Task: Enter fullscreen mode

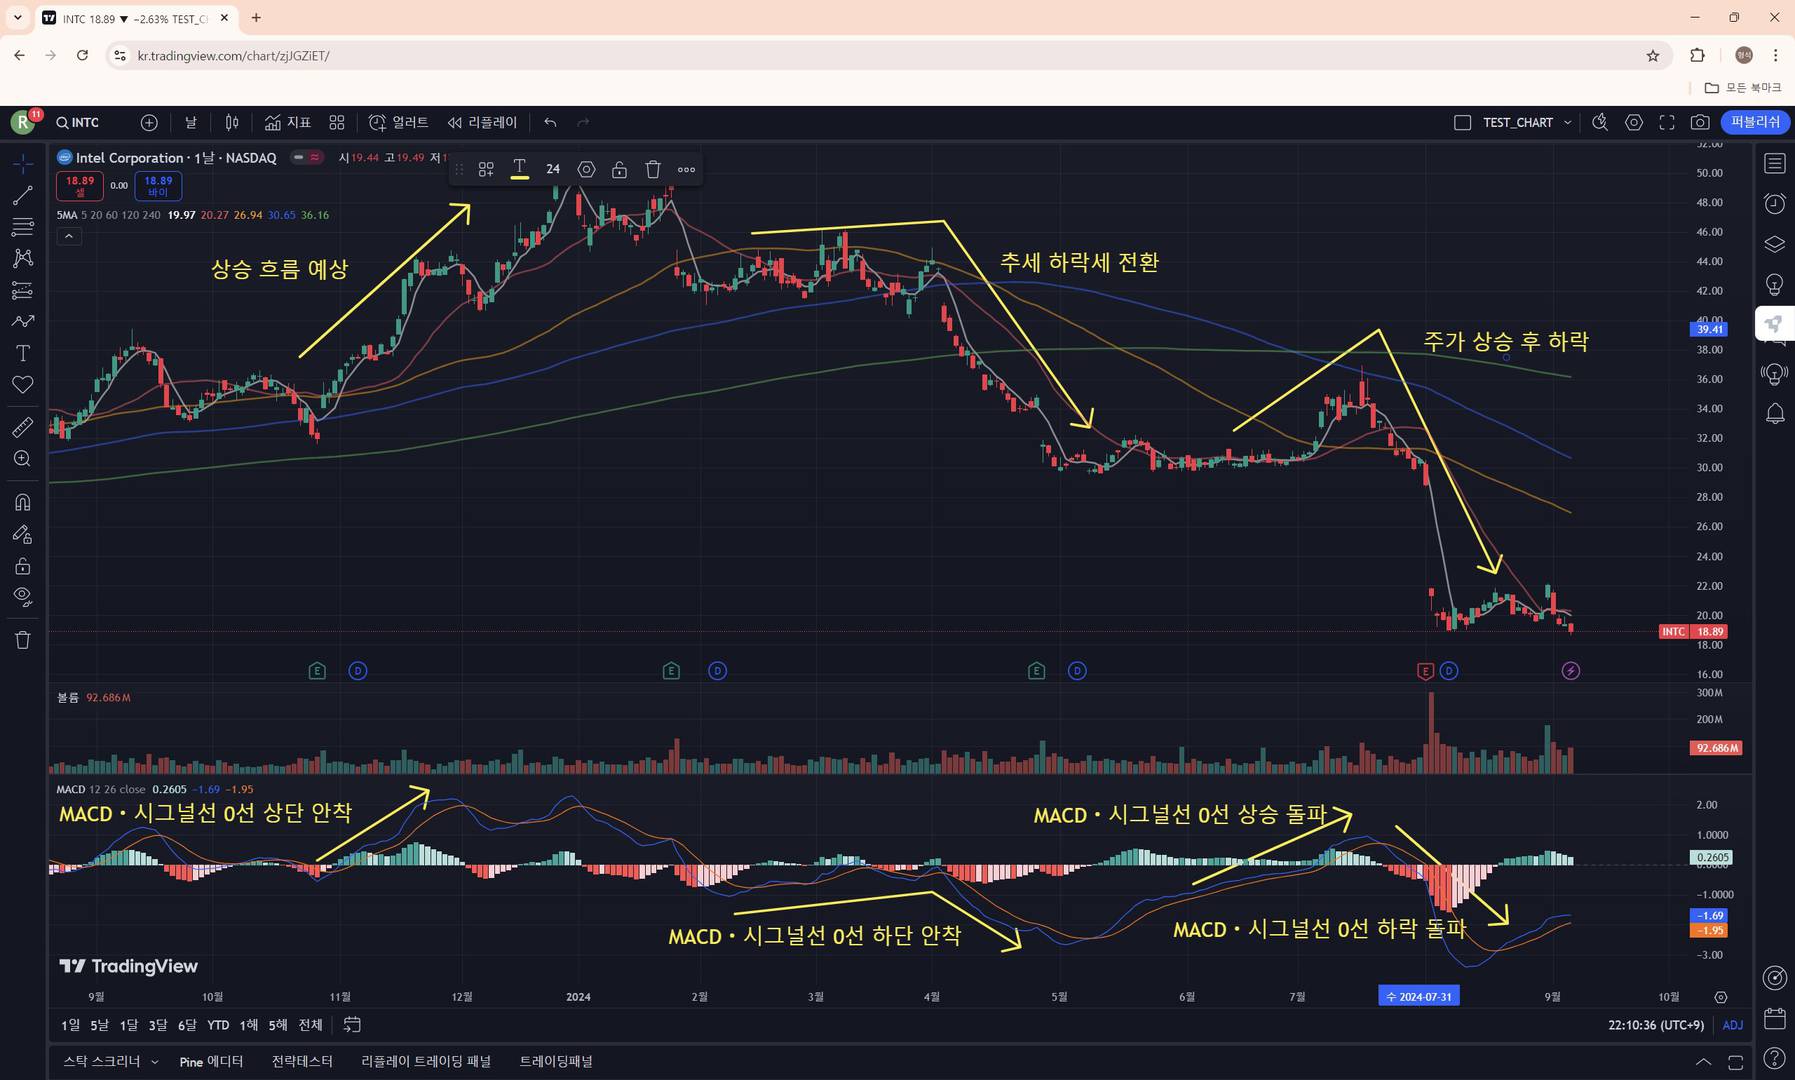Action: pos(1667,122)
